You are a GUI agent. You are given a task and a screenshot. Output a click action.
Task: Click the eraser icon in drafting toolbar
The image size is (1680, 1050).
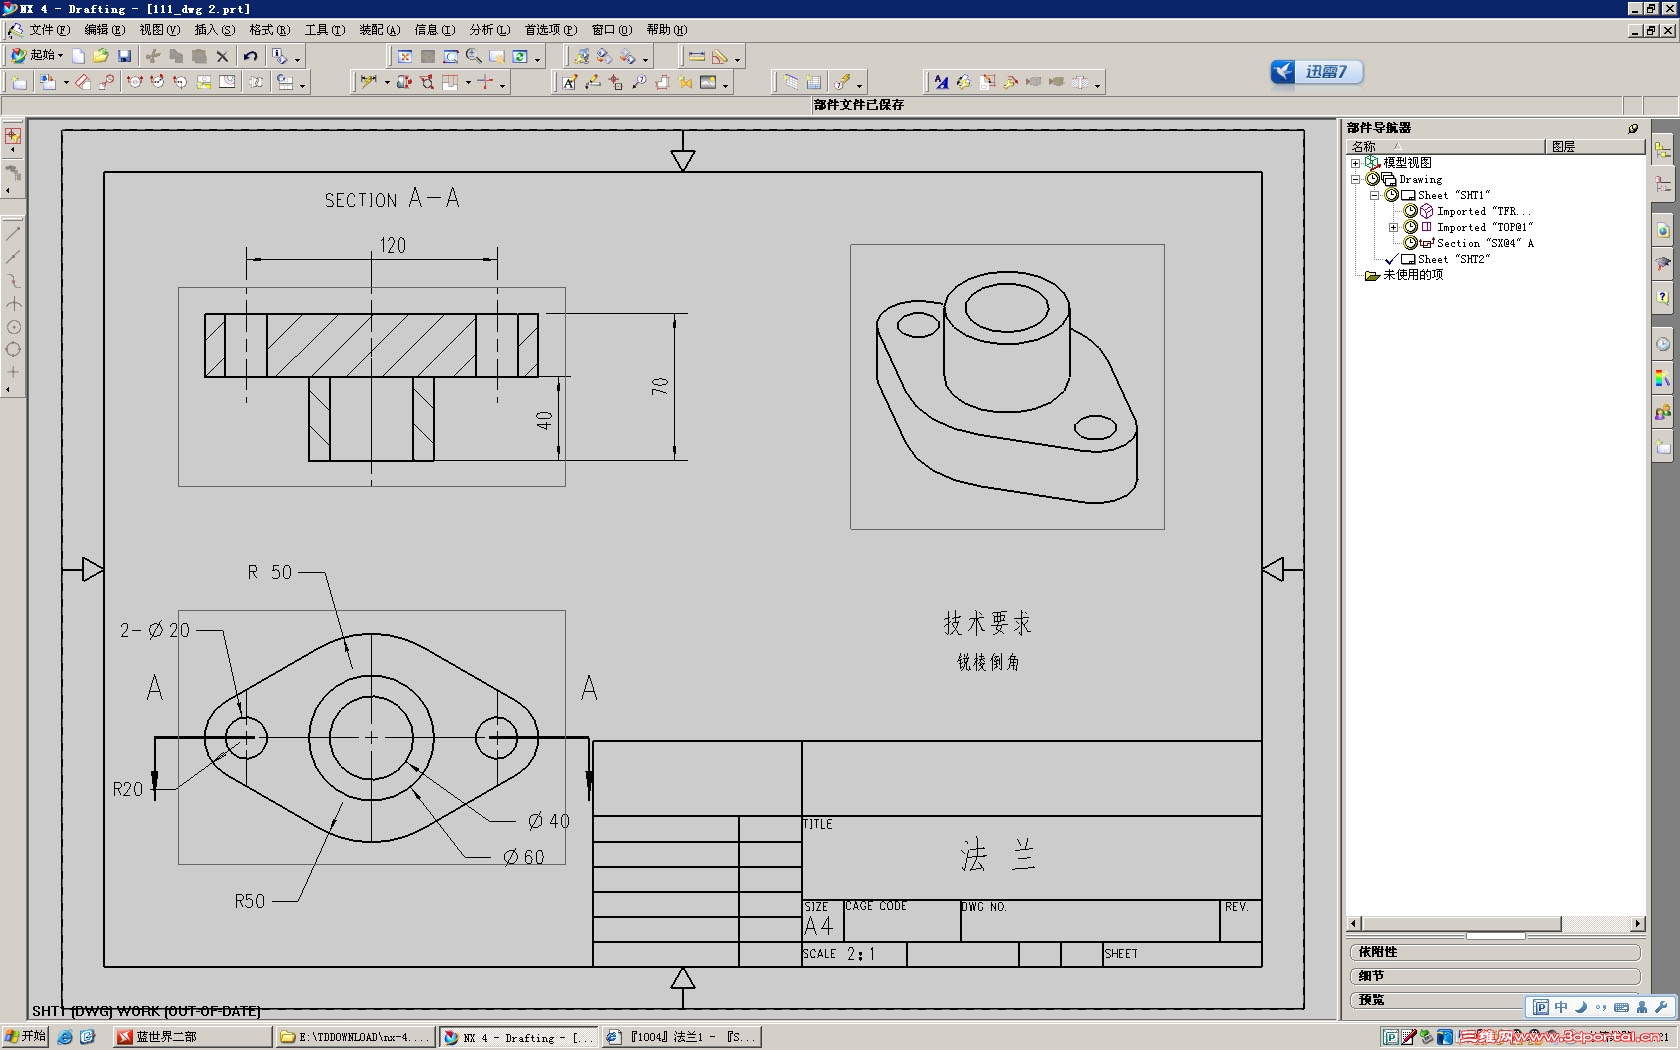pyautogui.click(x=83, y=82)
